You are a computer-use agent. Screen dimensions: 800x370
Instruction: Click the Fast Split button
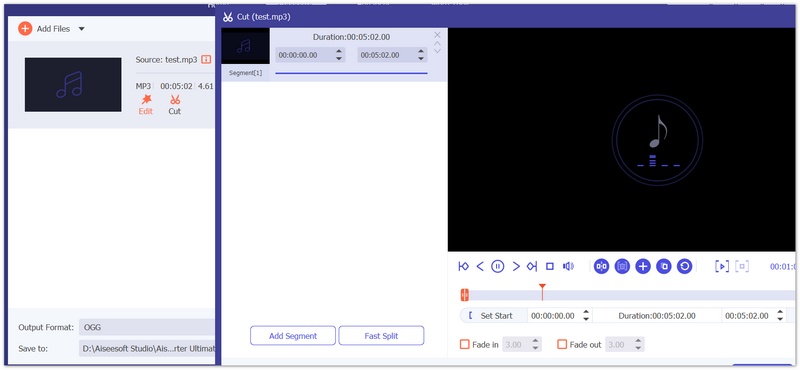(381, 336)
